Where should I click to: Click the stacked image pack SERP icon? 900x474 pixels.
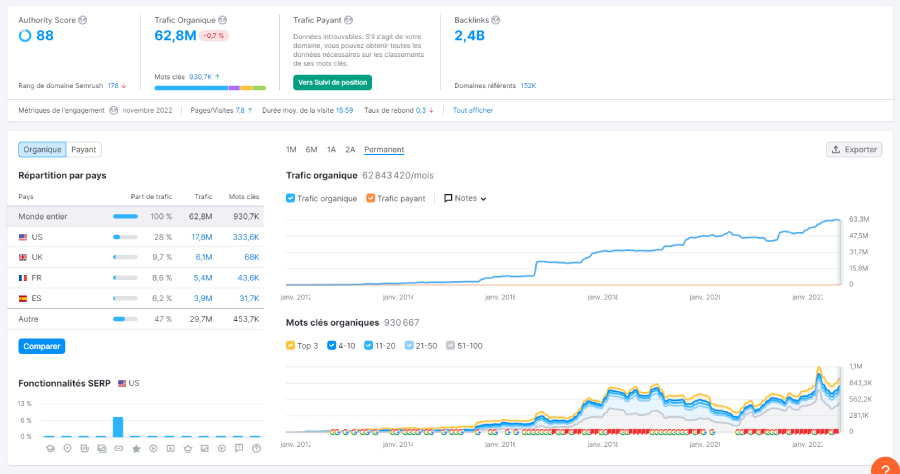tap(102, 448)
